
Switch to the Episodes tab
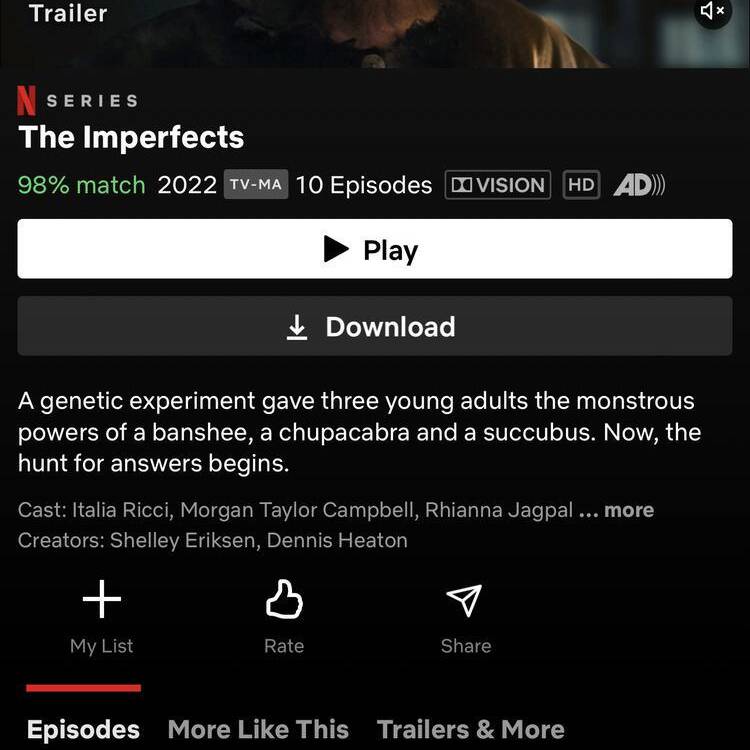click(83, 729)
